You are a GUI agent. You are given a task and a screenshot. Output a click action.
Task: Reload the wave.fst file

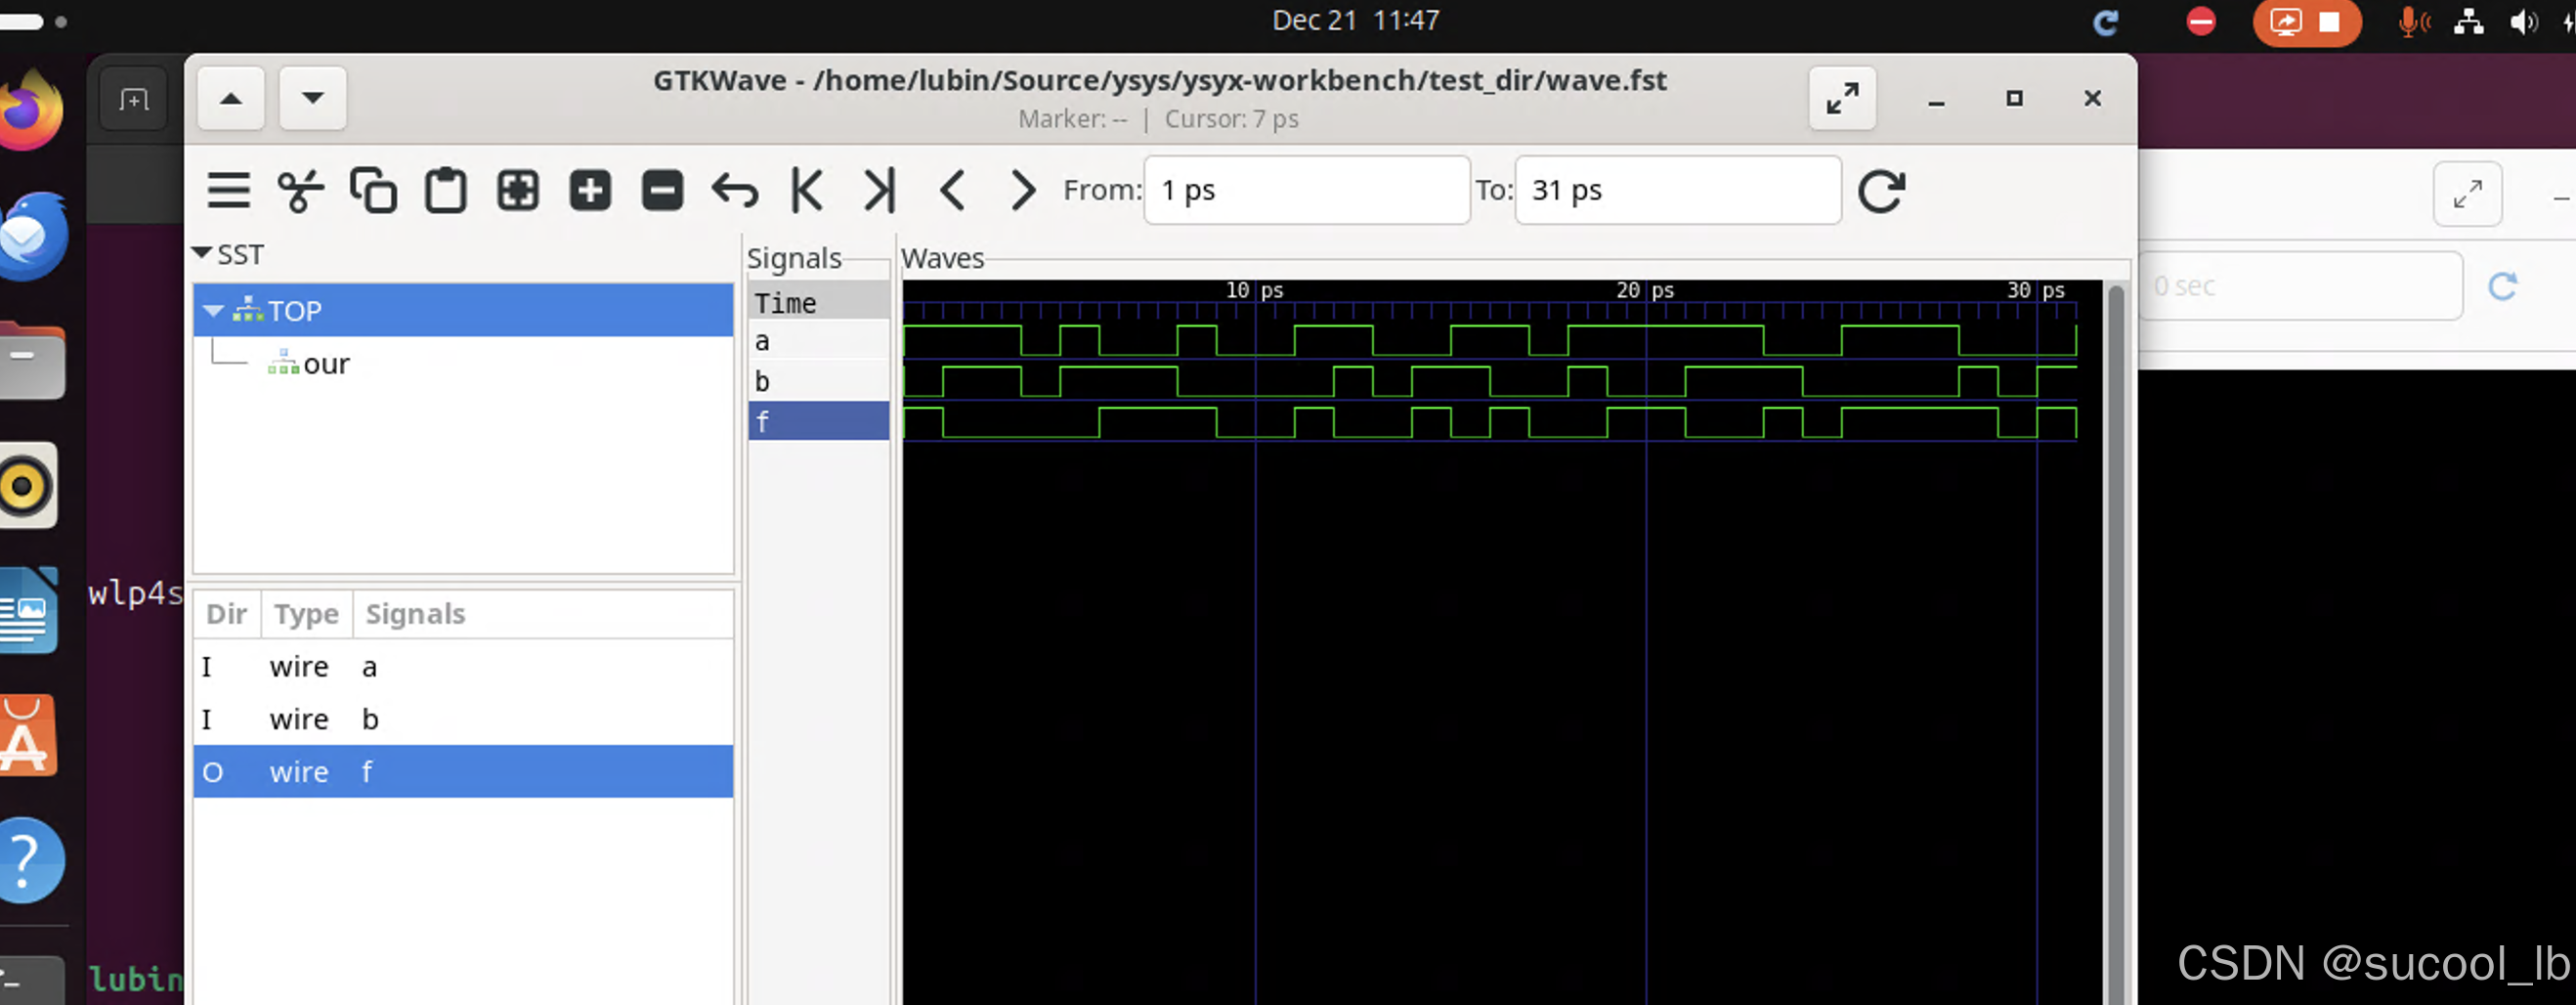click(1881, 190)
